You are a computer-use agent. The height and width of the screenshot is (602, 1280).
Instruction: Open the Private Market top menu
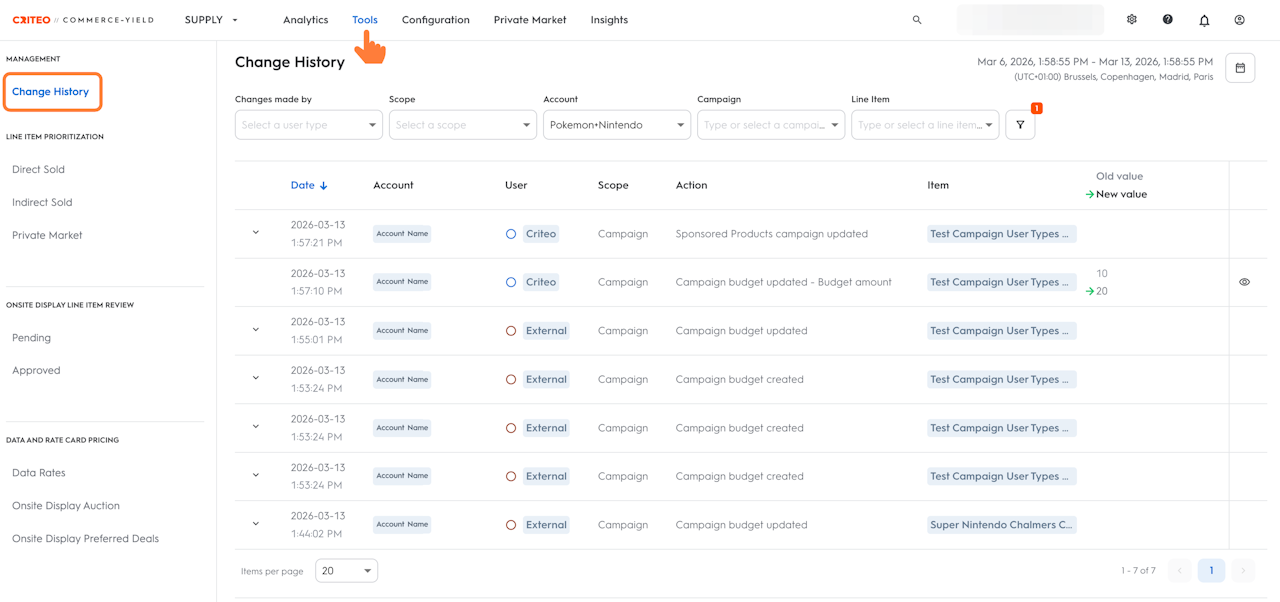(530, 20)
